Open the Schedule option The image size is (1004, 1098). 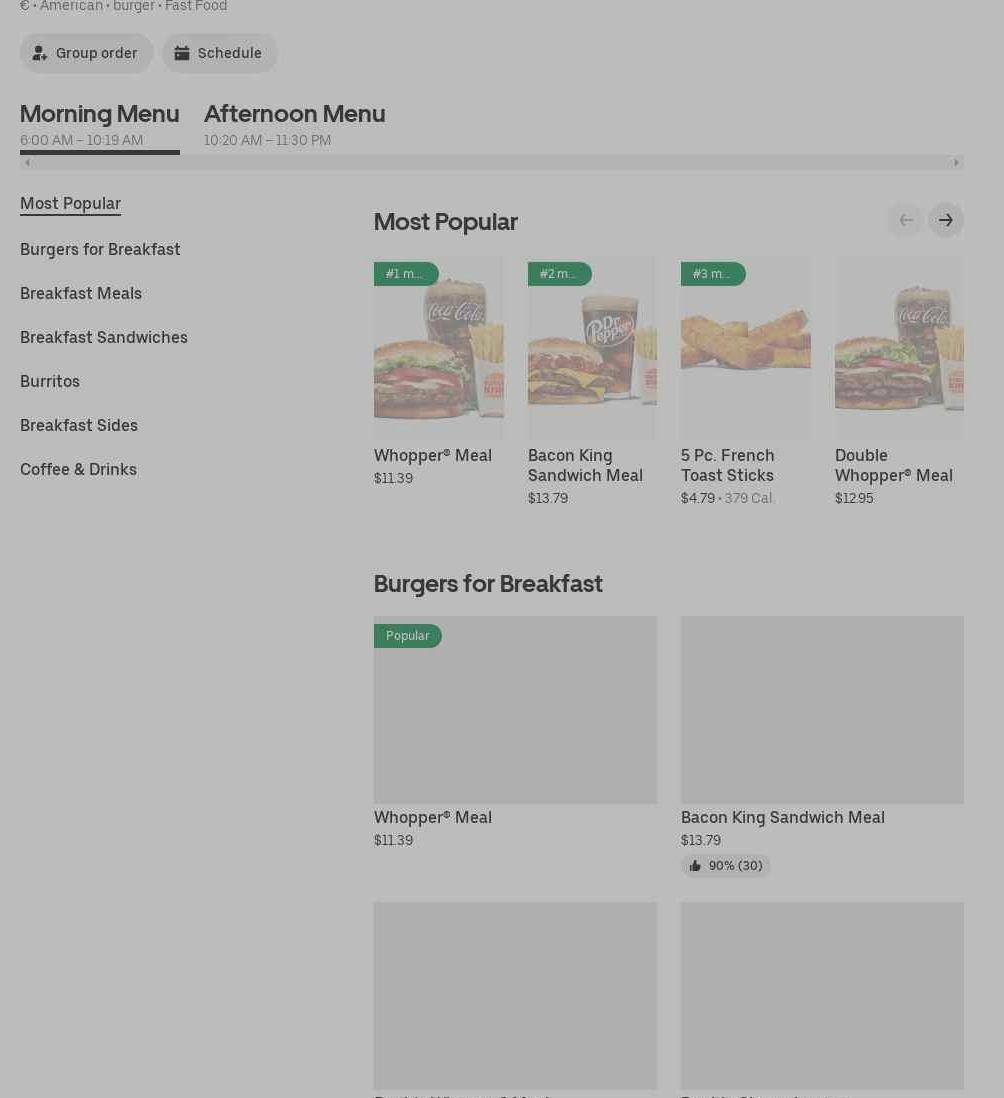pyautogui.click(x=219, y=53)
